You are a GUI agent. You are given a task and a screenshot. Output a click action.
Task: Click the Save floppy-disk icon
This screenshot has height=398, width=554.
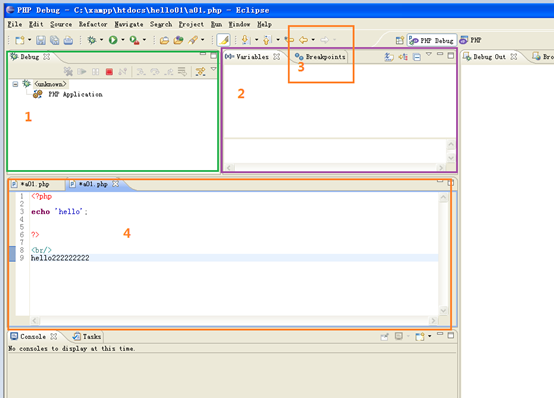coord(41,40)
